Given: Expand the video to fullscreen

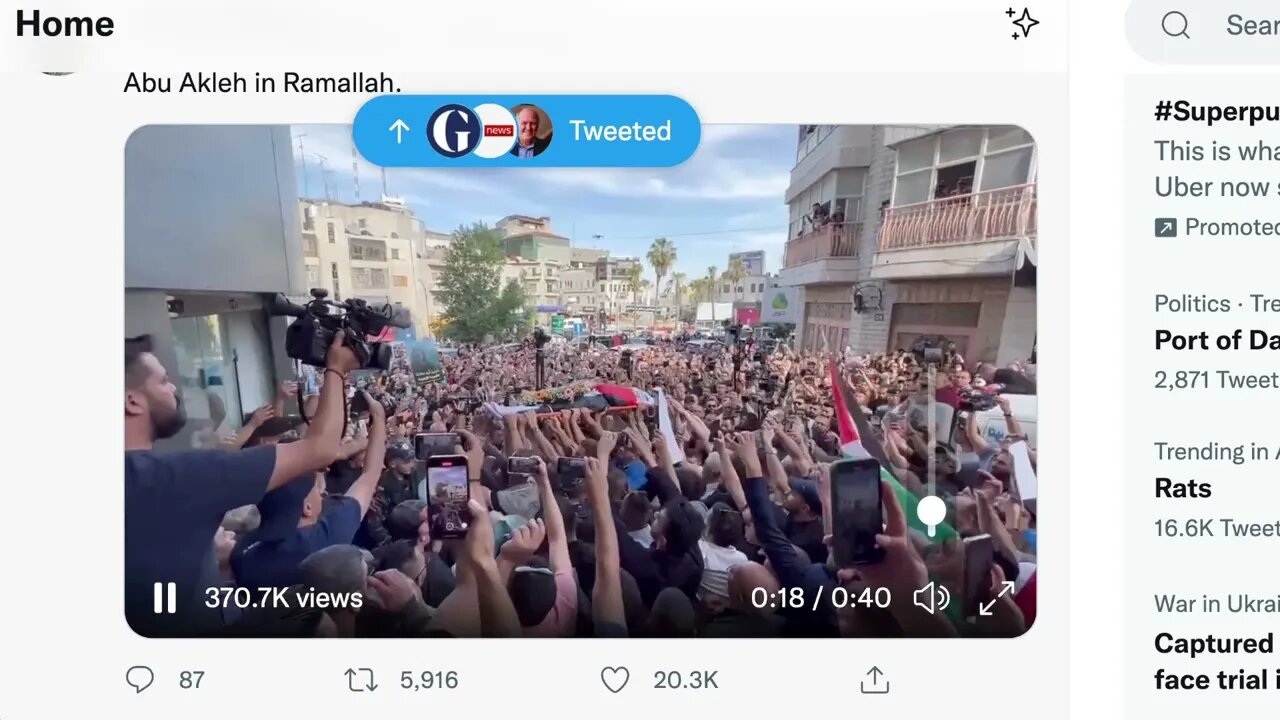Looking at the screenshot, I should (x=996, y=598).
